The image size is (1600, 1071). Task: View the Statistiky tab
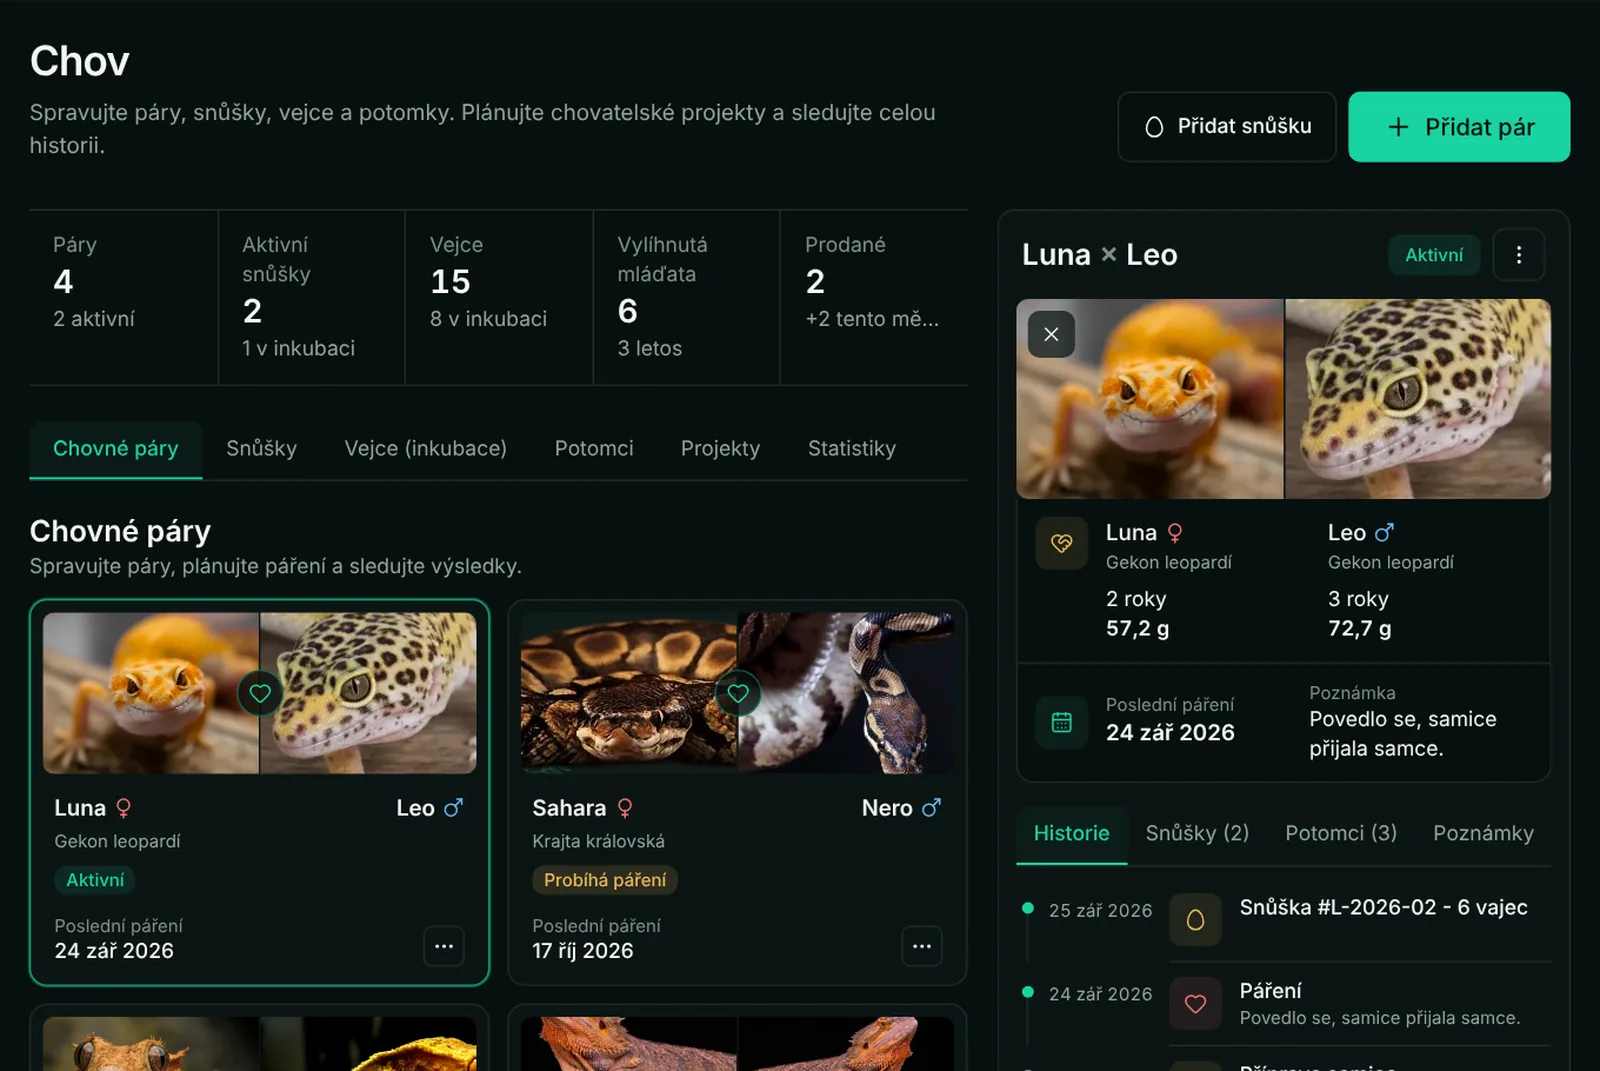click(852, 449)
